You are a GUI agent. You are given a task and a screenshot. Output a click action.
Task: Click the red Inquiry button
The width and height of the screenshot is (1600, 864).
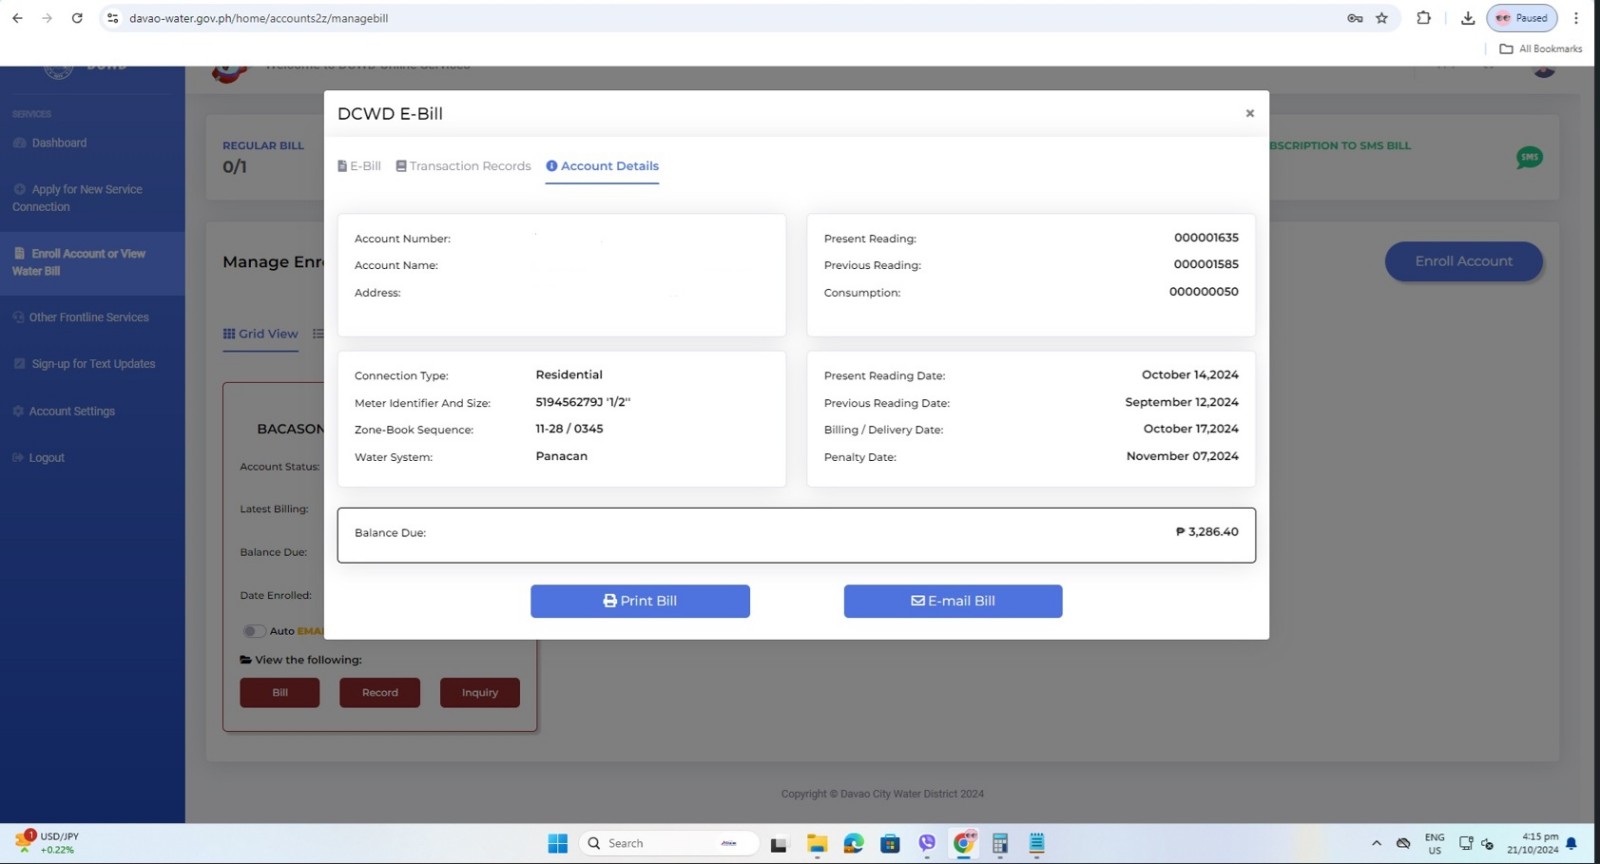point(480,693)
